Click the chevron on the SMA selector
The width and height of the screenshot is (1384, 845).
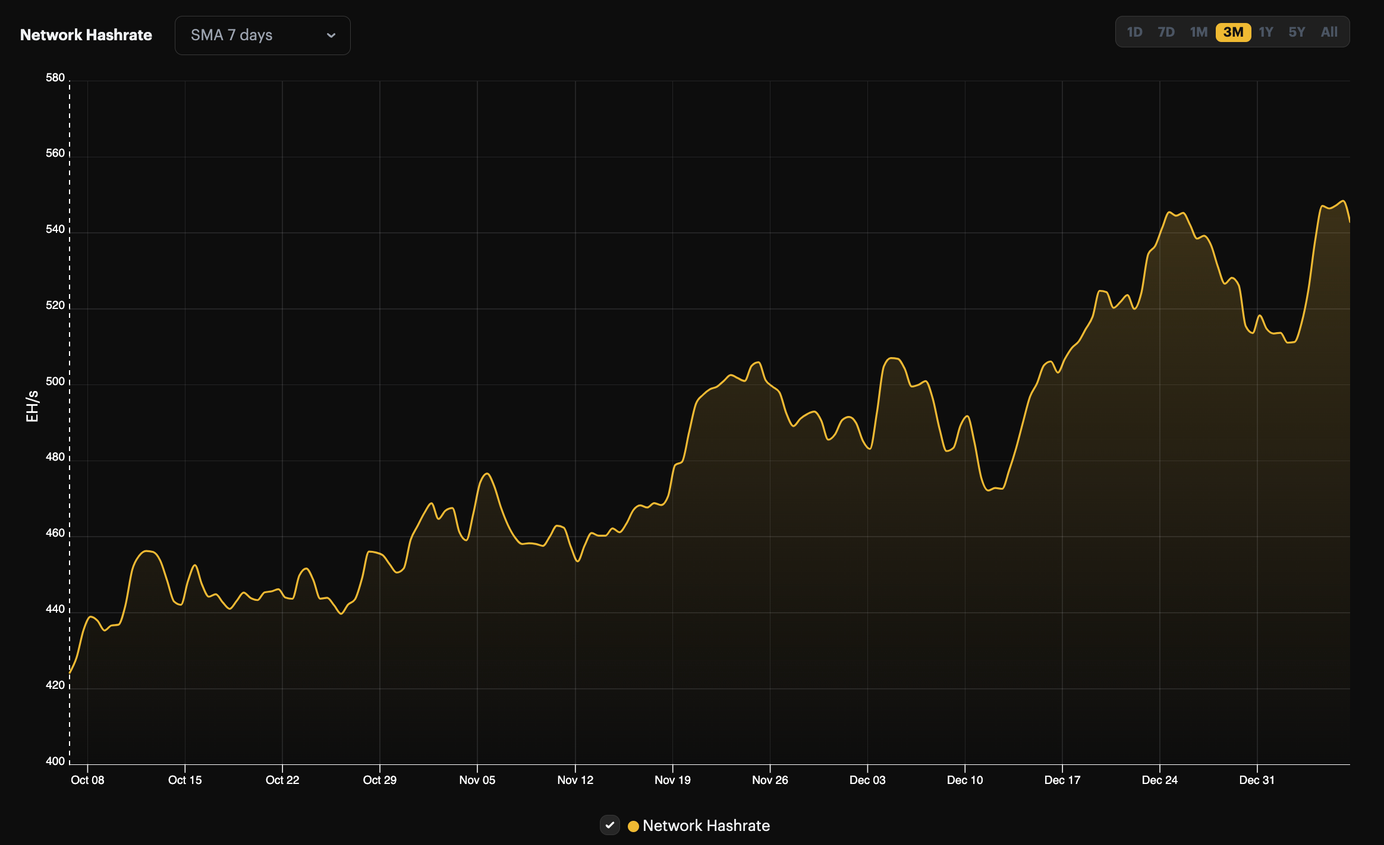pyautogui.click(x=331, y=35)
